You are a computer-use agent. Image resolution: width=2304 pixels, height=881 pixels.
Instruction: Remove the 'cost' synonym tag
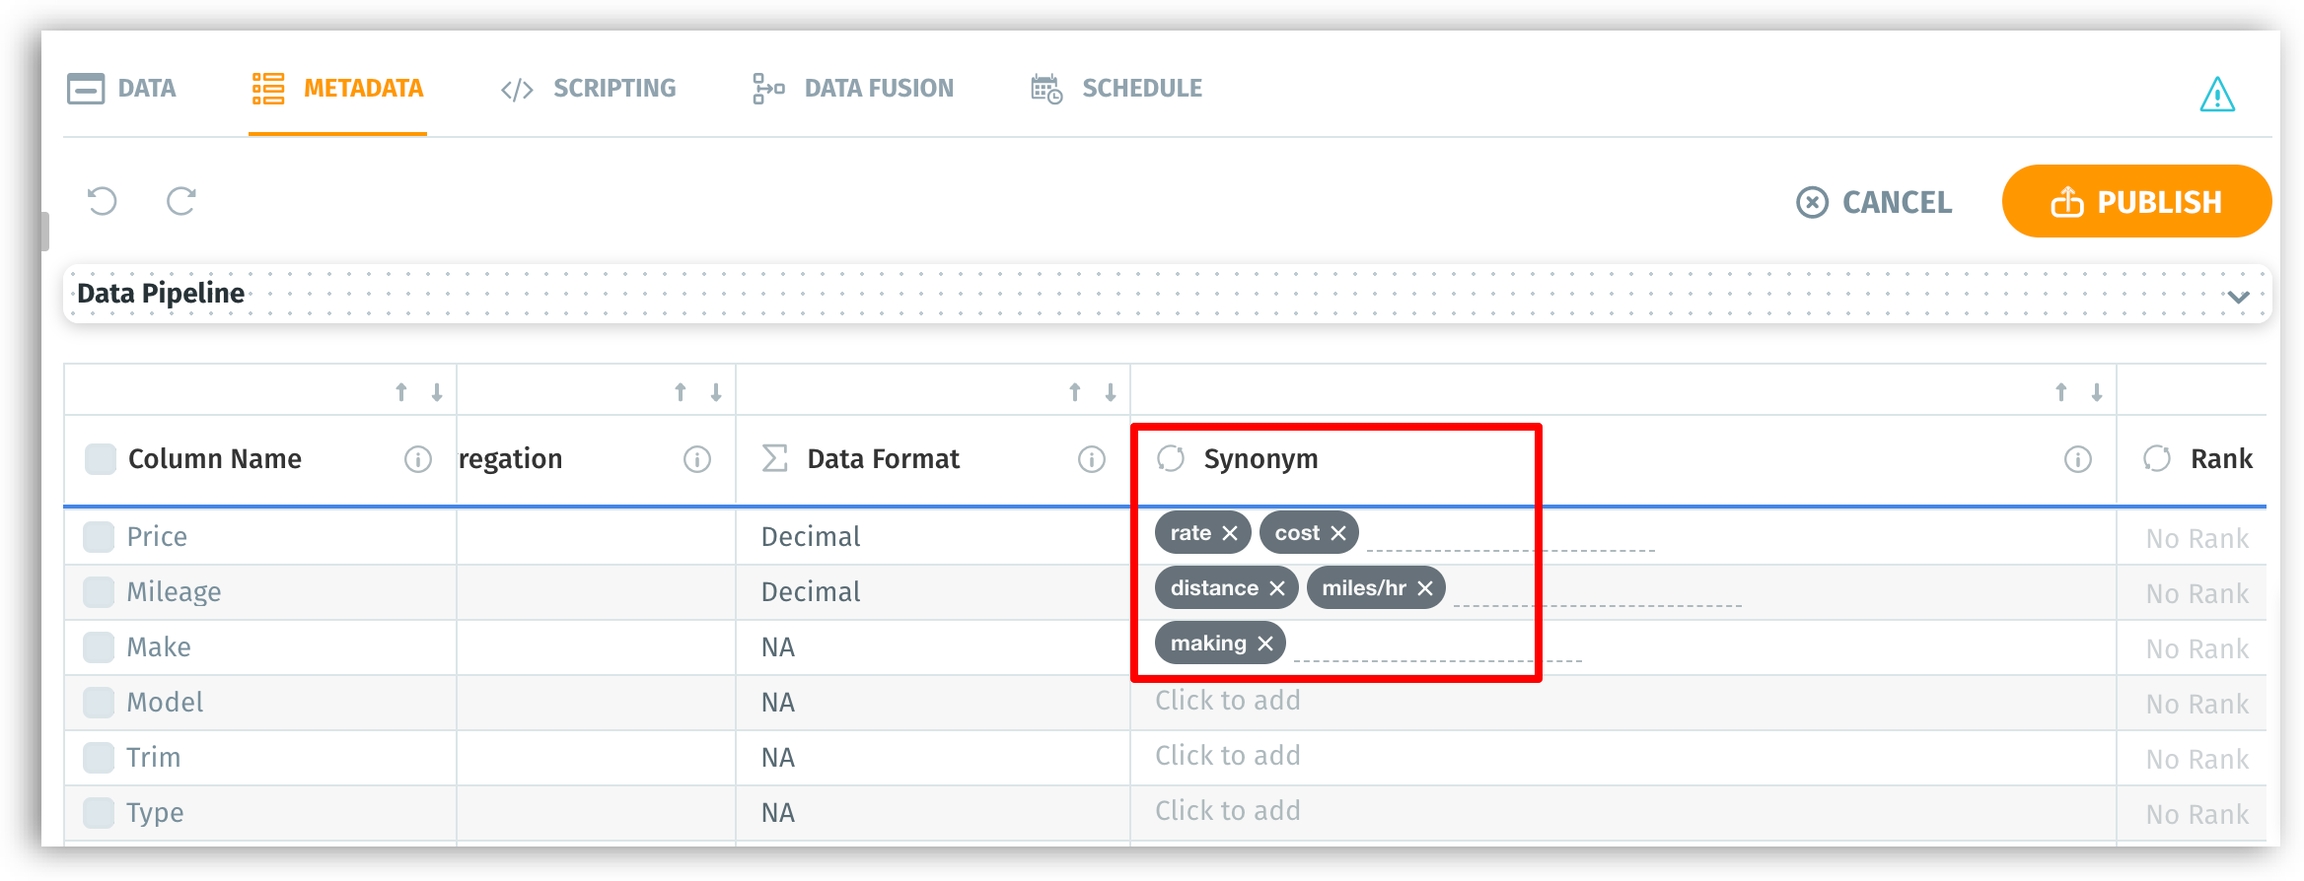coord(1338,533)
